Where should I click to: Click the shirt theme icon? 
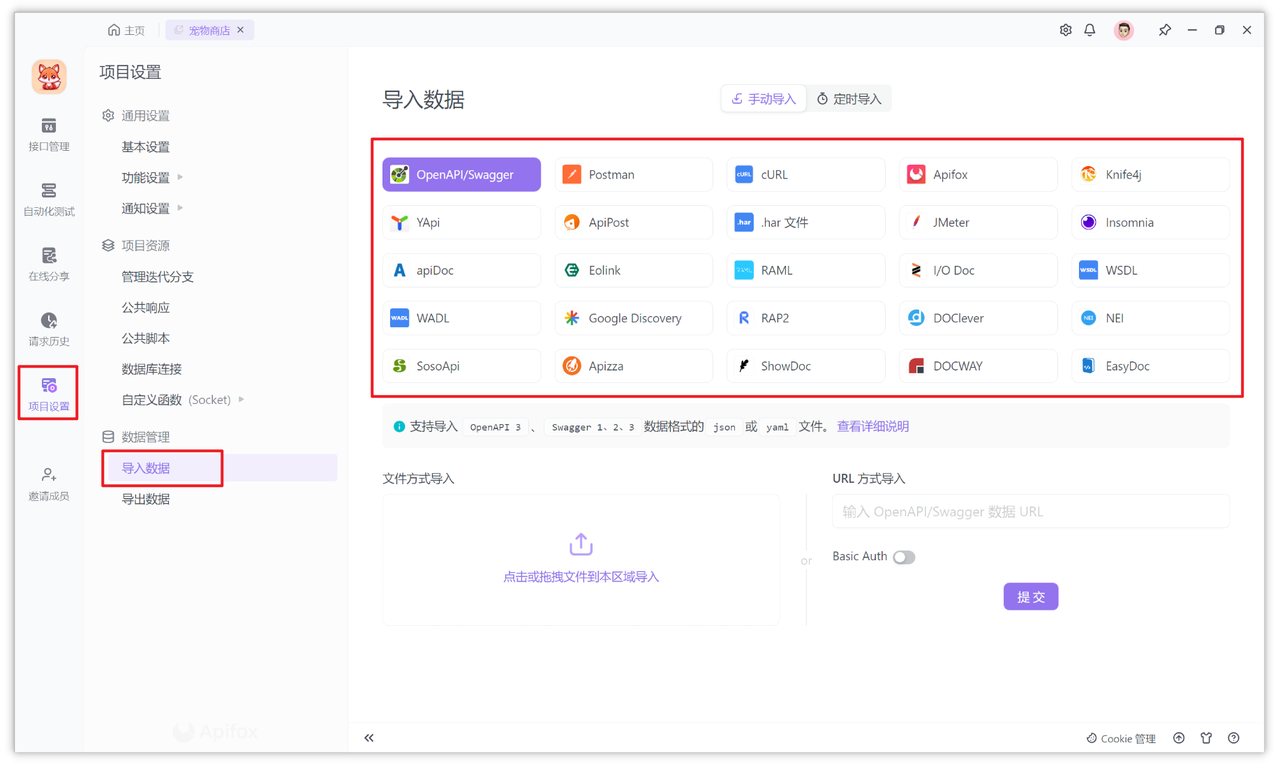(1206, 738)
